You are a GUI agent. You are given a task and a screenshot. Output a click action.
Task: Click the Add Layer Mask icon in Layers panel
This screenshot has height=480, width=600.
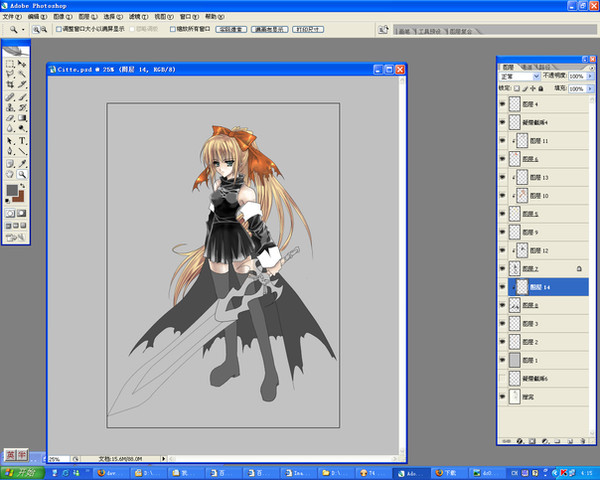532,441
